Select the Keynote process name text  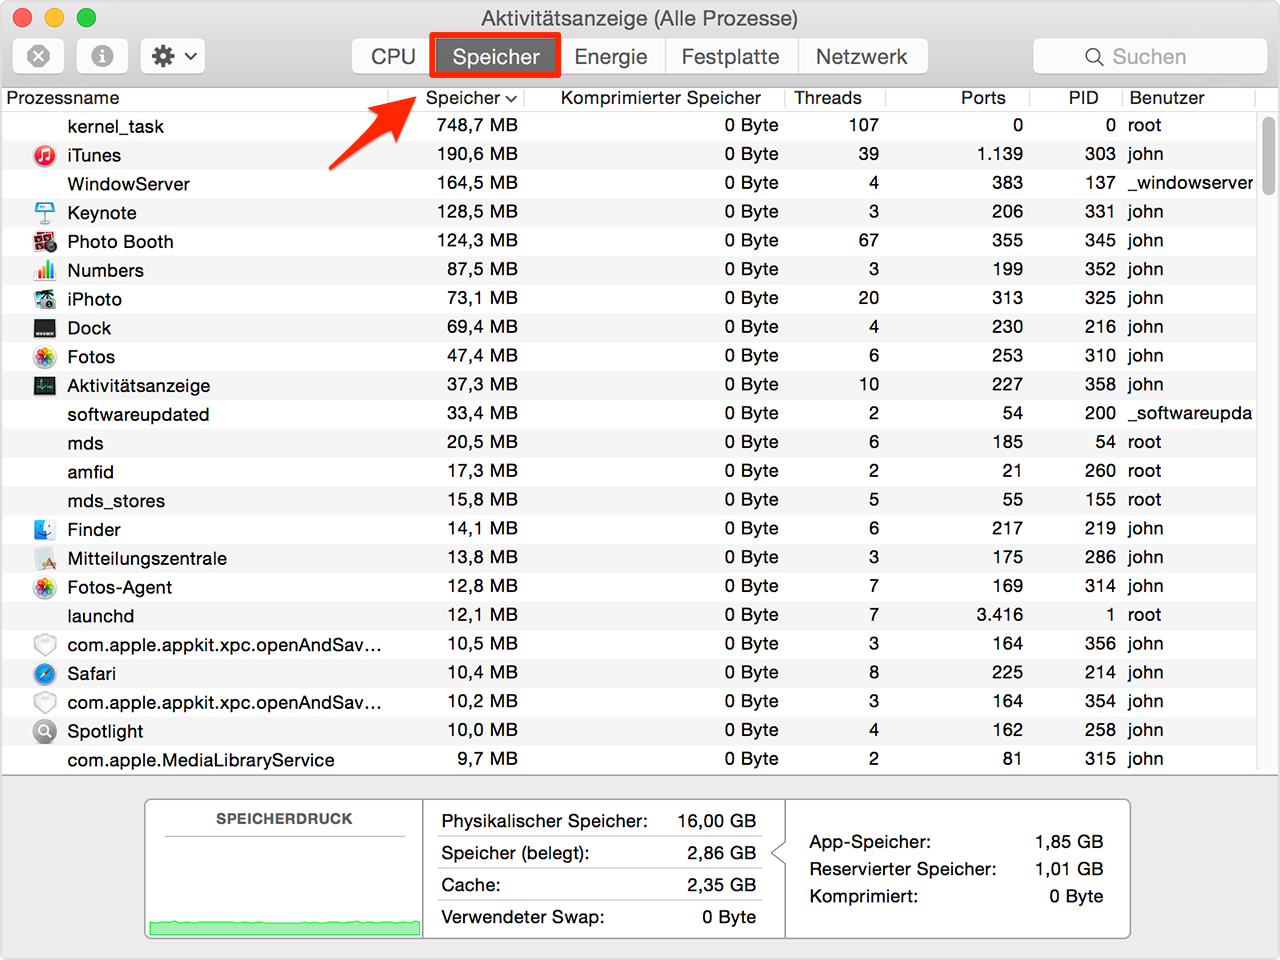[102, 213]
